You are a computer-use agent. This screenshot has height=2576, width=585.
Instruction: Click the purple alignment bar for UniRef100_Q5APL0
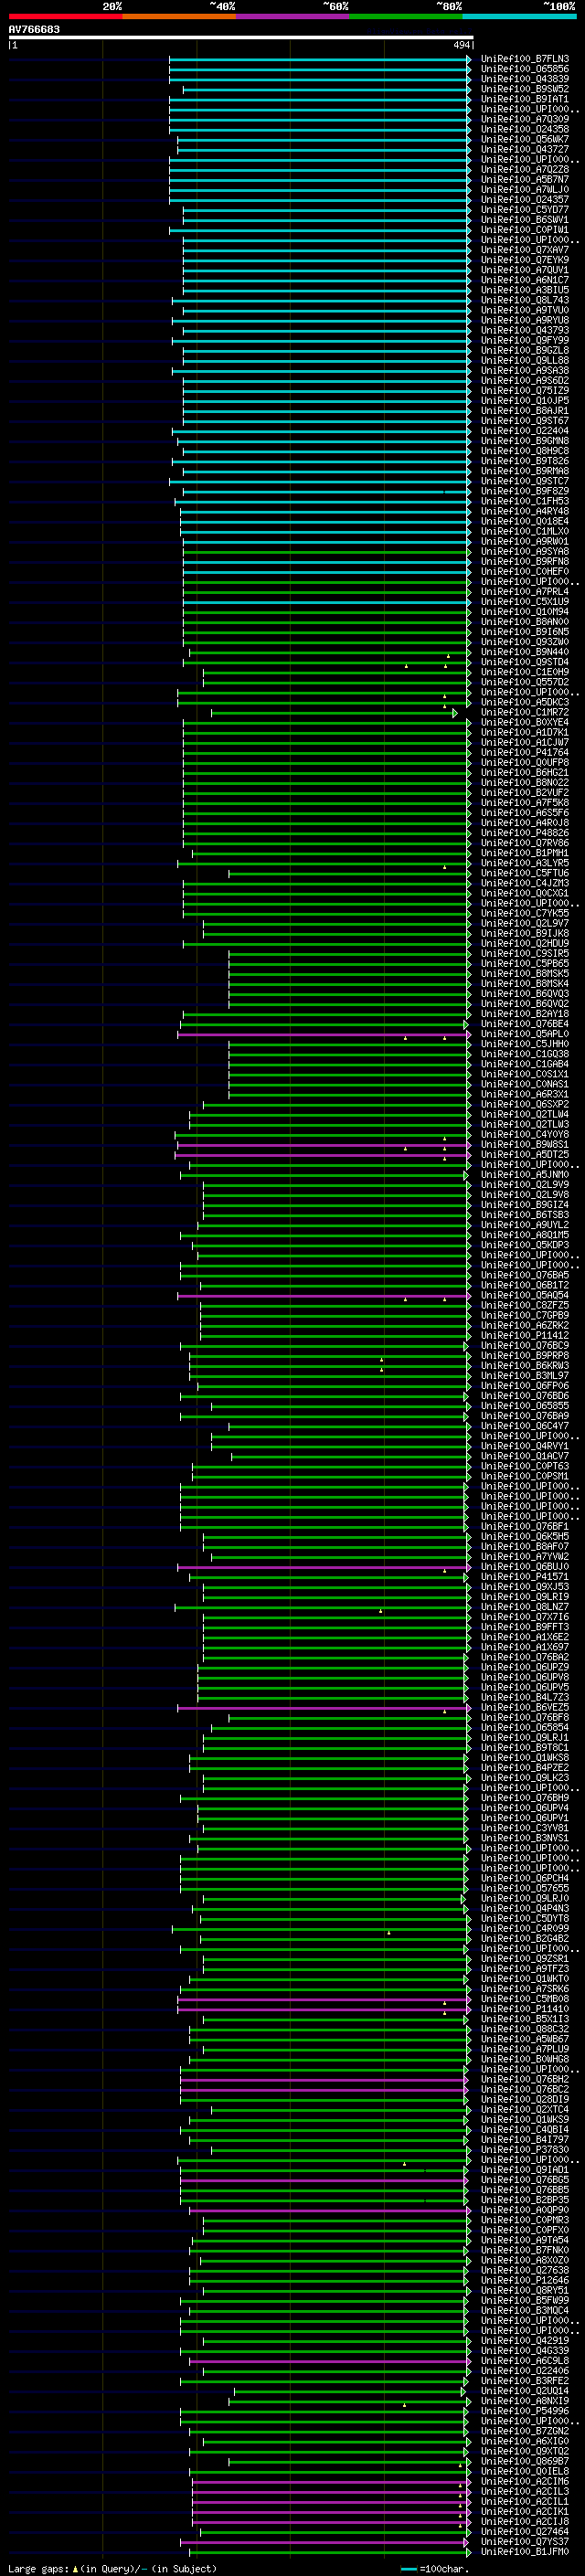point(323,1034)
